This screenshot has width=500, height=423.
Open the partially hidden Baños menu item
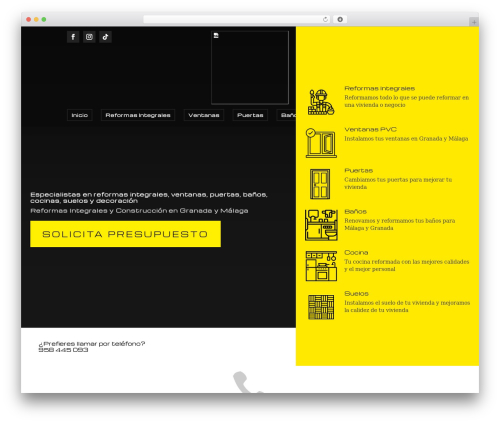coord(286,115)
